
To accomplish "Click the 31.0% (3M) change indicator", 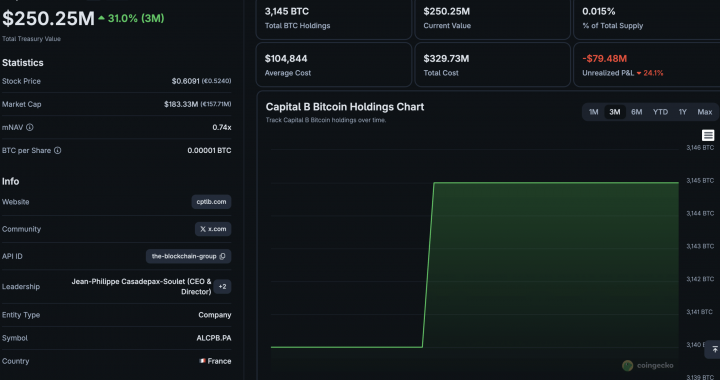I will click(132, 18).
